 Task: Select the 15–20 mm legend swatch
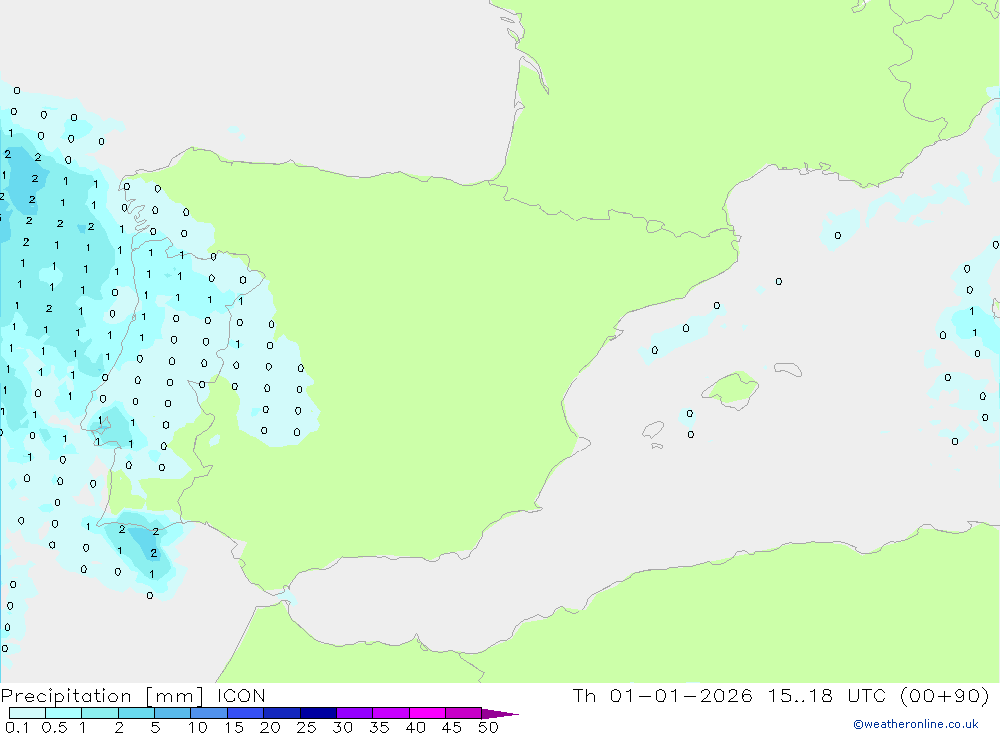click(x=245, y=713)
